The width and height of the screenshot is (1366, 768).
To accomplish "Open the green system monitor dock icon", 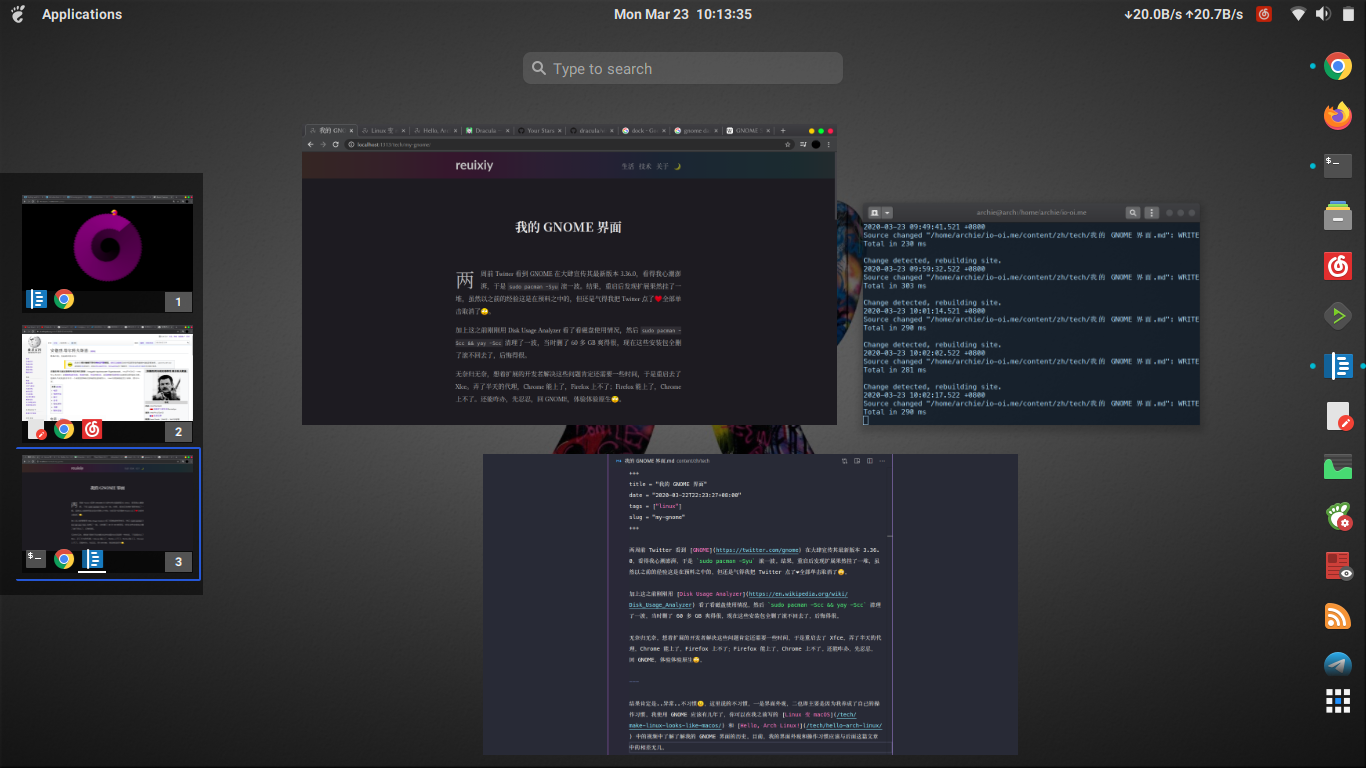I will click(x=1338, y=466).
